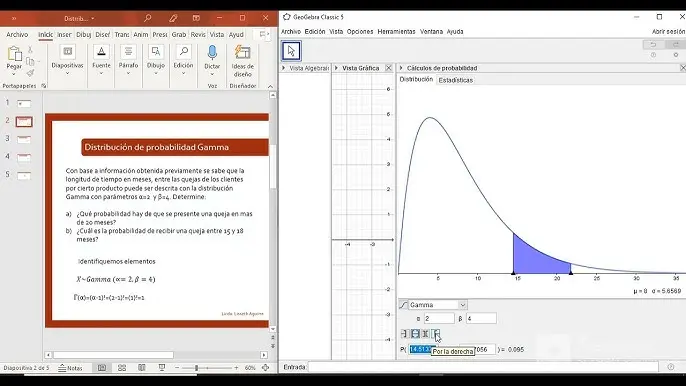
Task: Open the Edición menu in GeoGebra
Action: tap(315, 32)
